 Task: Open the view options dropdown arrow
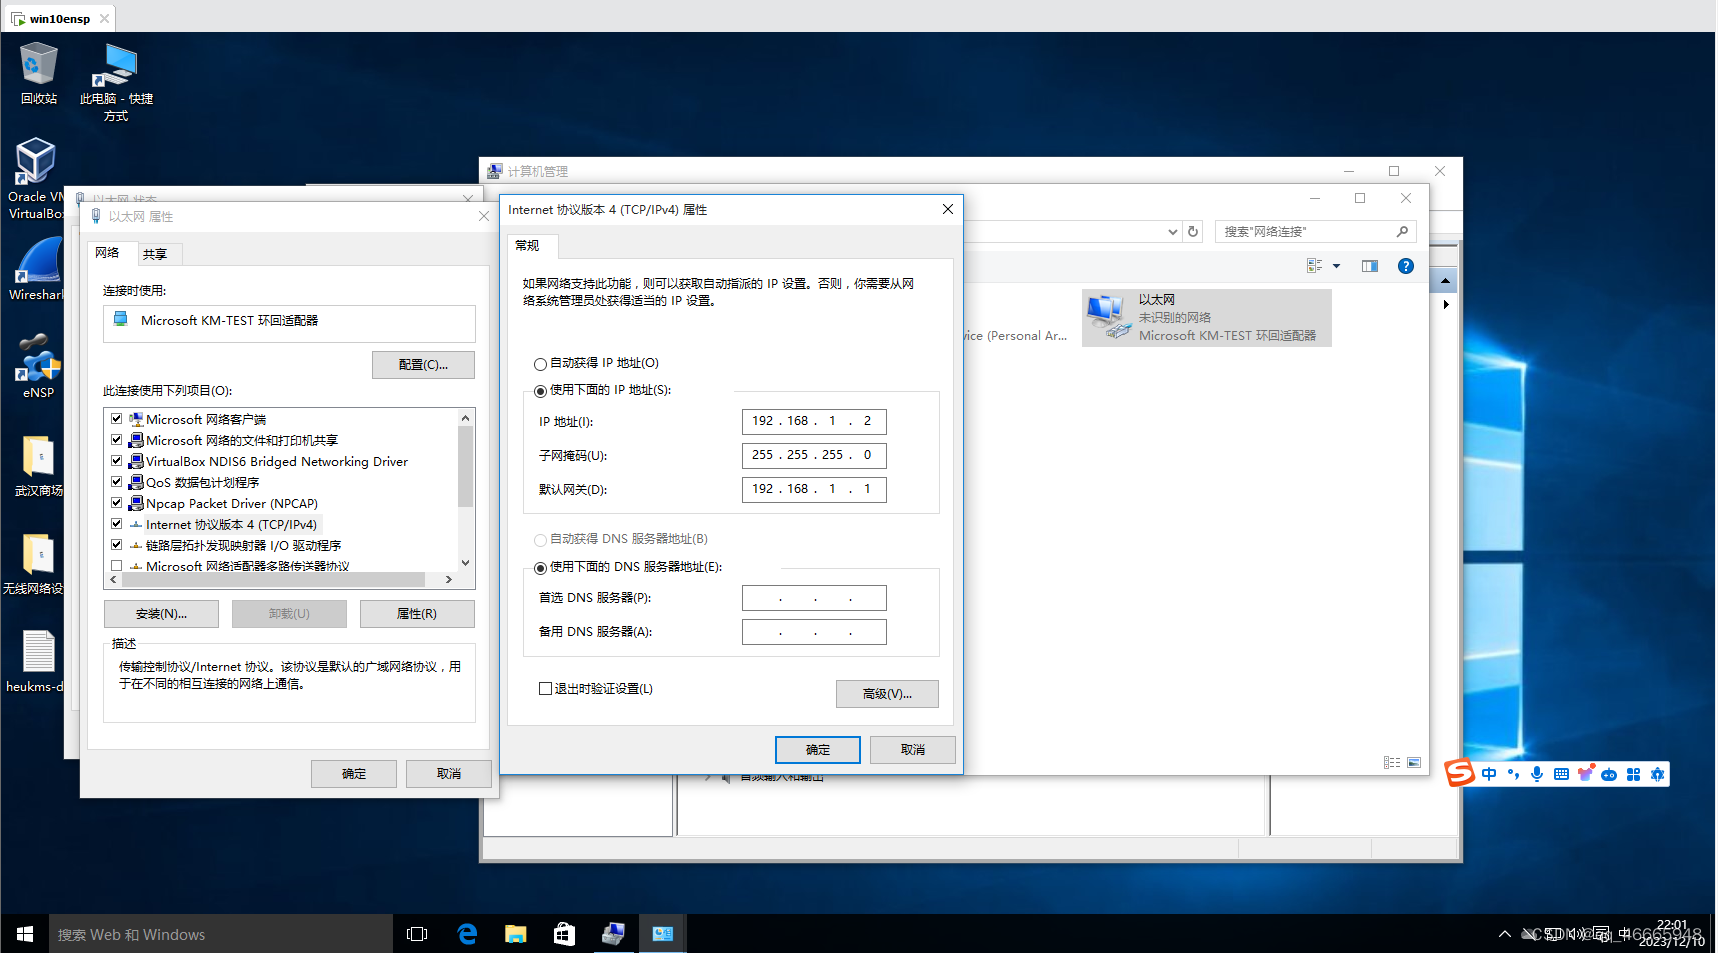click(x=1336, y=265)
